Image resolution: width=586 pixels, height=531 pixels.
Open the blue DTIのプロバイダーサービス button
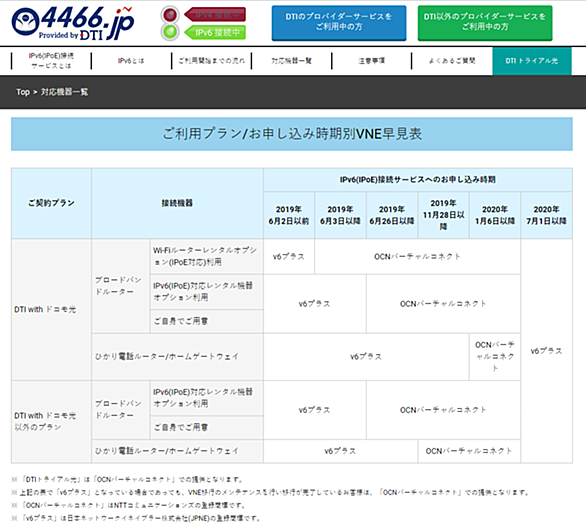click(x=339, y=23)
